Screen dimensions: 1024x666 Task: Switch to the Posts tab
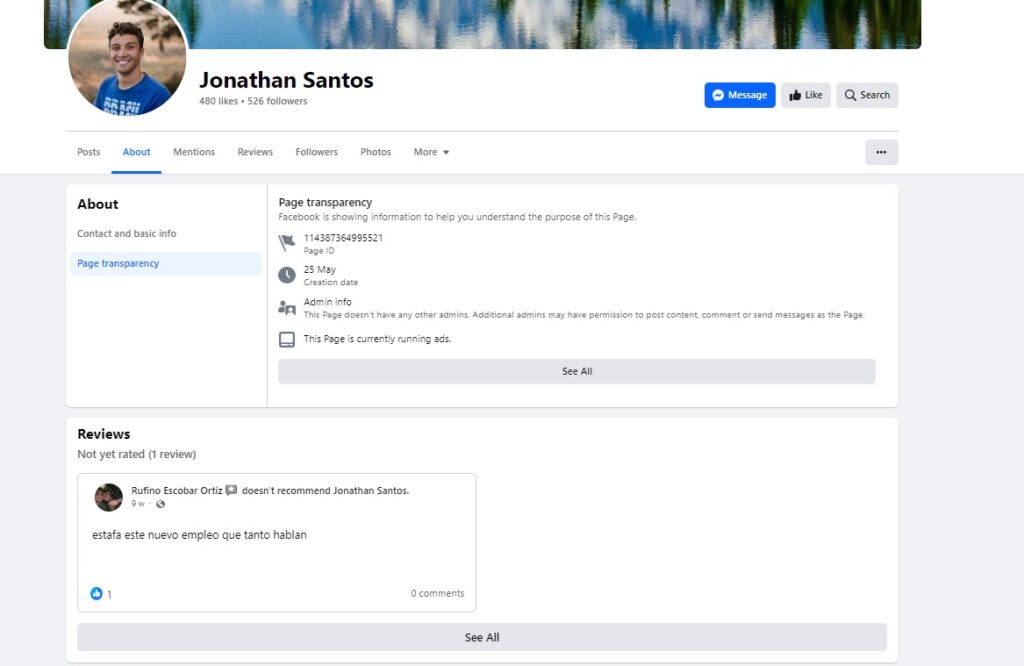[89, 152]
